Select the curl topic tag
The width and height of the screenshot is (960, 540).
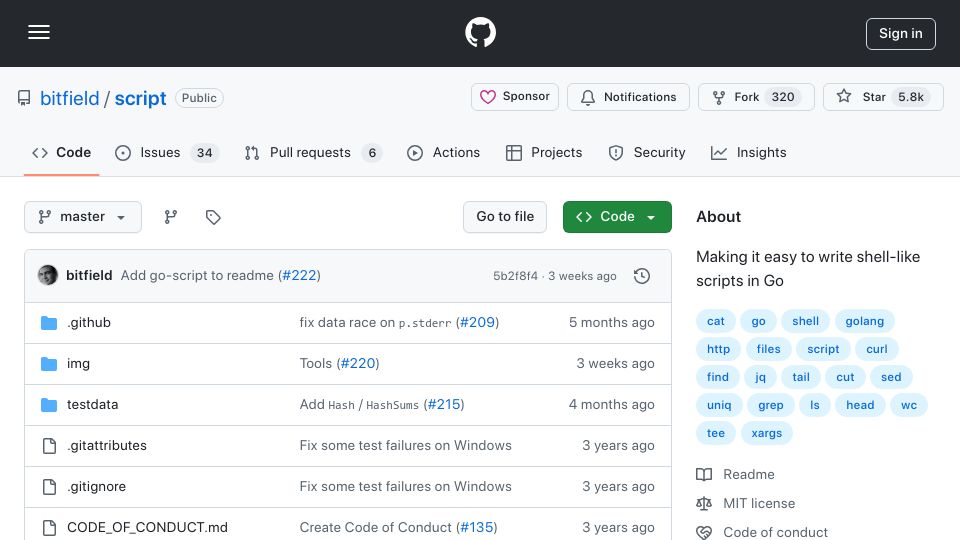pyautogui.click(x=877, y=349)
